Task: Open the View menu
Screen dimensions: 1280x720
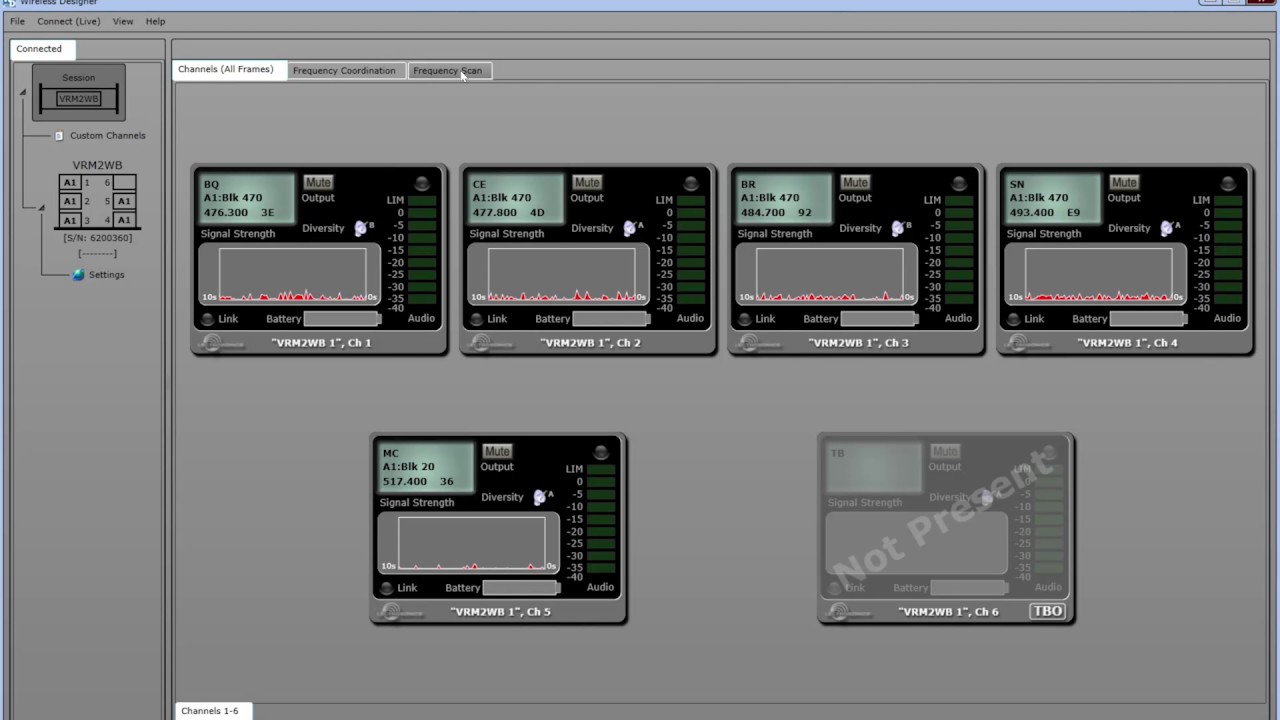Action: [123, 21]
